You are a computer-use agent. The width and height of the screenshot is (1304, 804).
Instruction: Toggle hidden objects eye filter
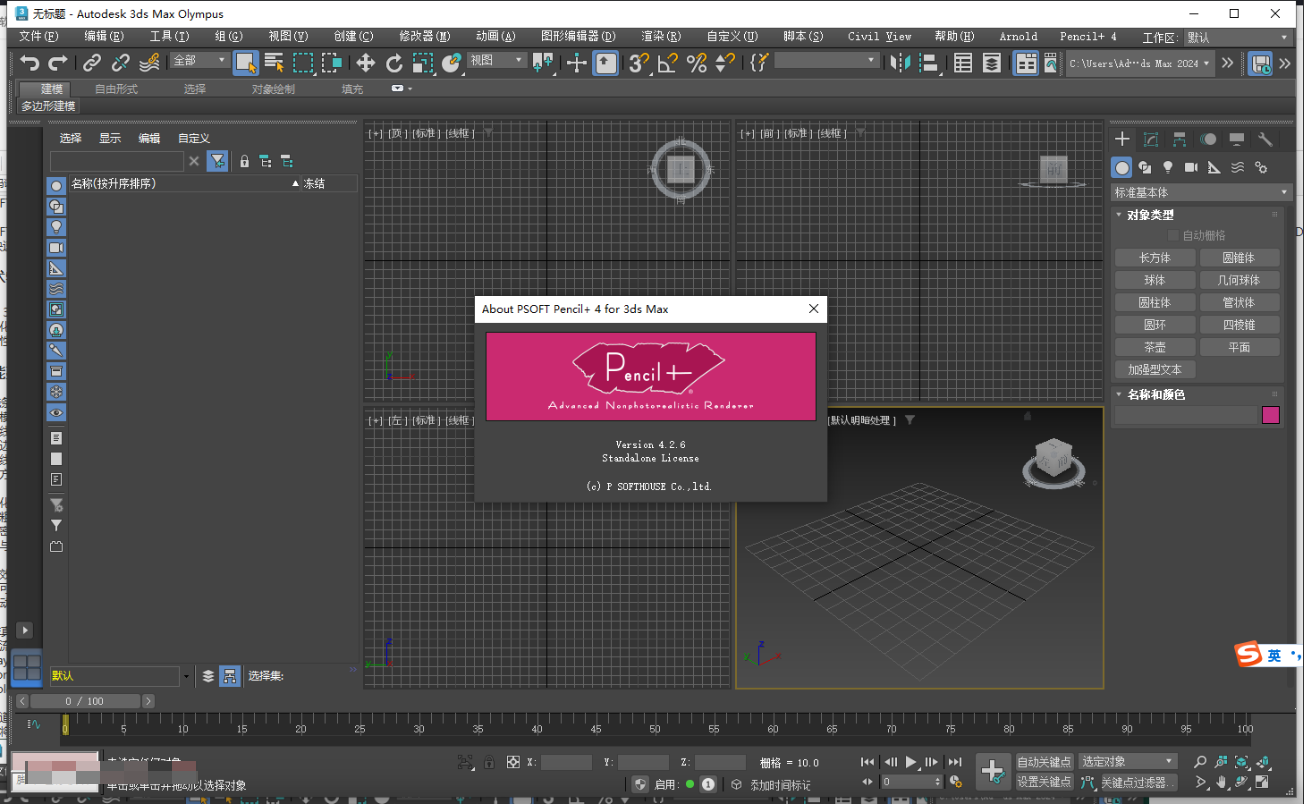click(56, 412)
